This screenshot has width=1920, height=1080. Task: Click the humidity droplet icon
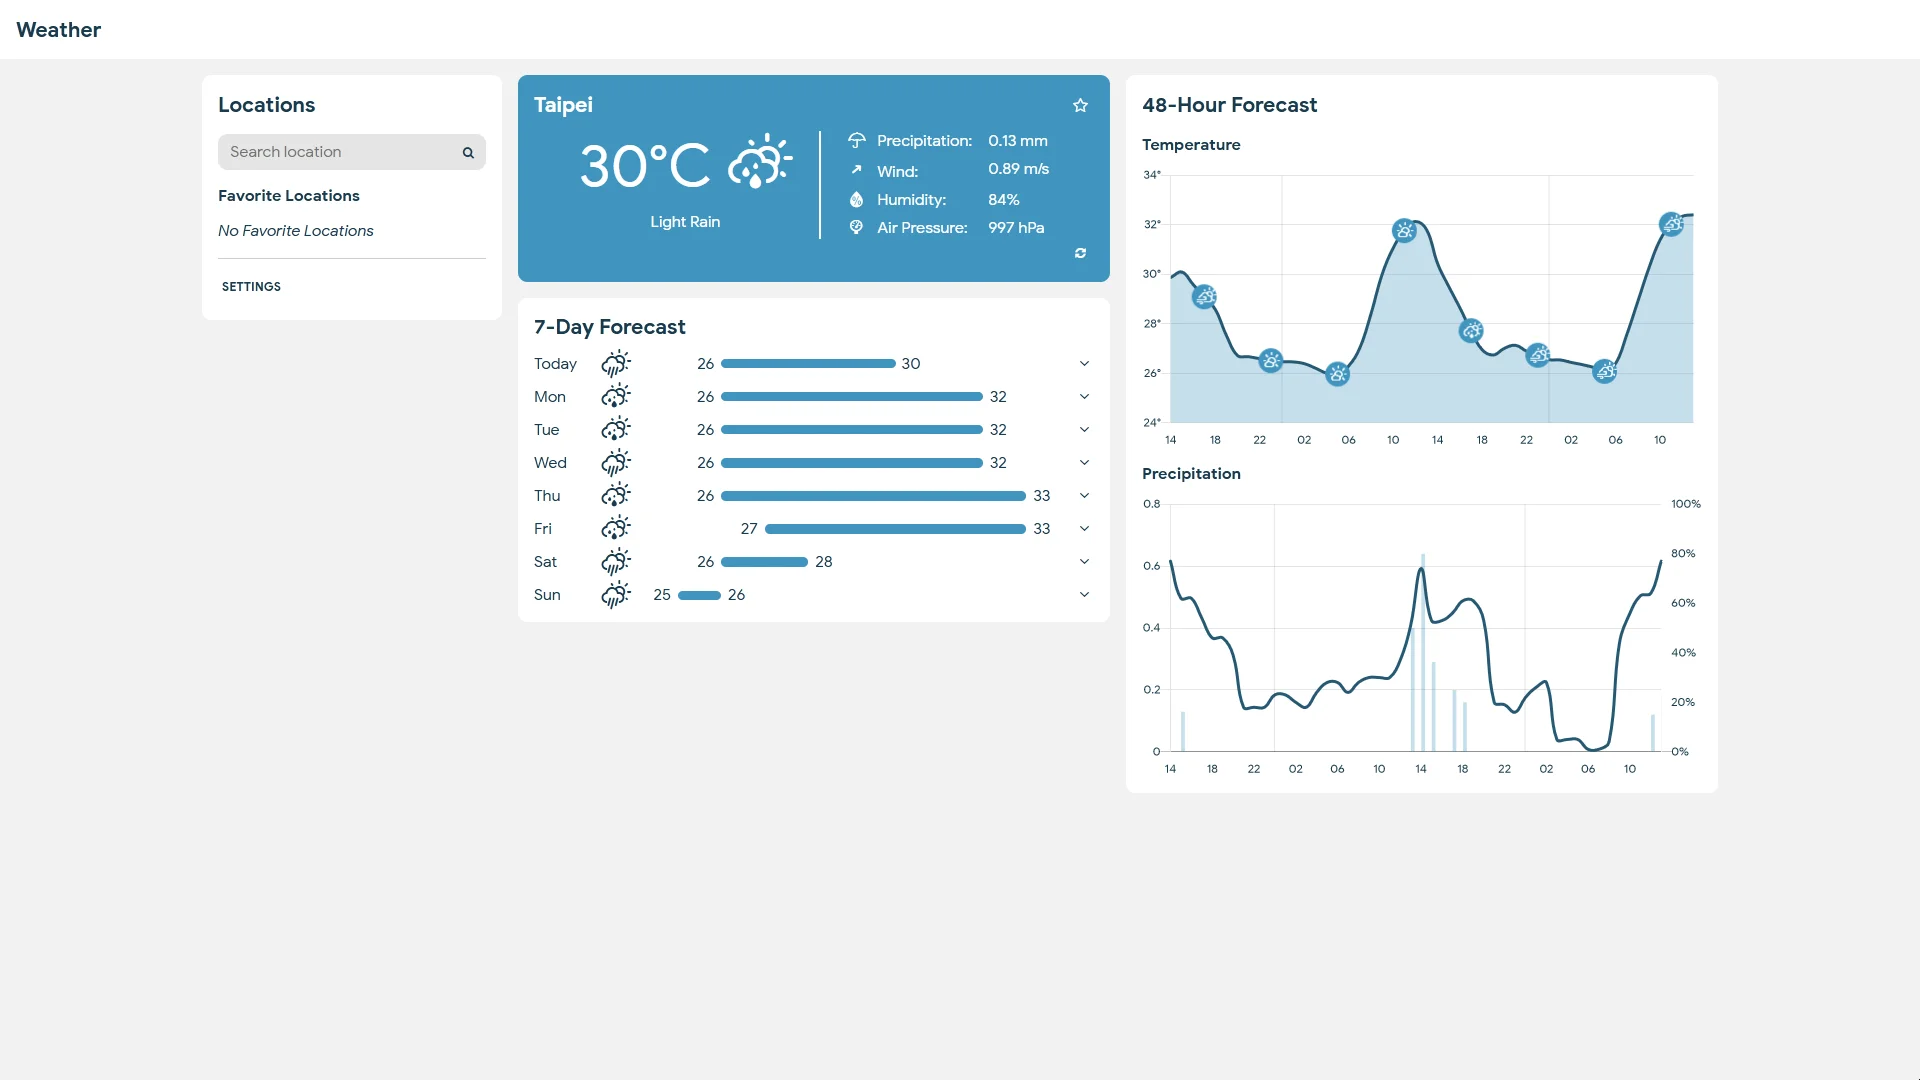(856, 199)
